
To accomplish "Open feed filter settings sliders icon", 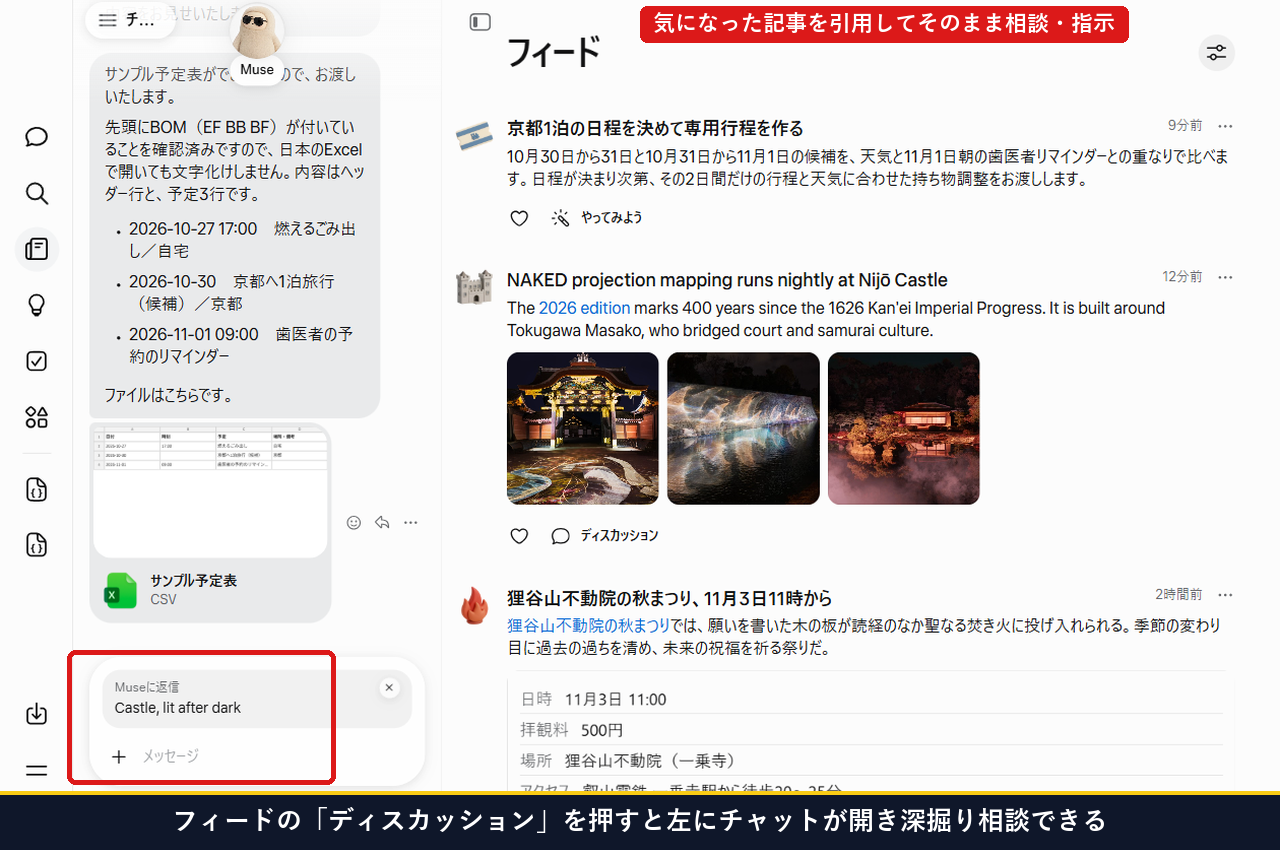I will (1216, 53).
